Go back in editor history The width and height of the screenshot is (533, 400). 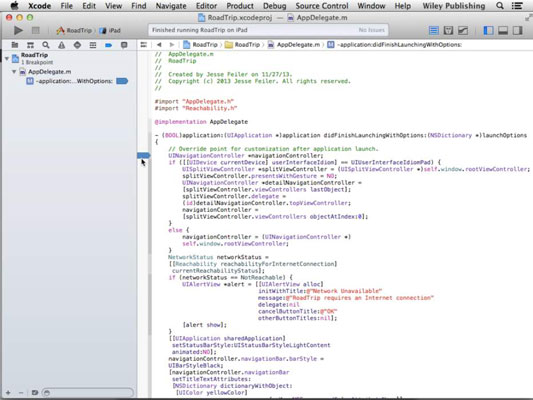159,45
